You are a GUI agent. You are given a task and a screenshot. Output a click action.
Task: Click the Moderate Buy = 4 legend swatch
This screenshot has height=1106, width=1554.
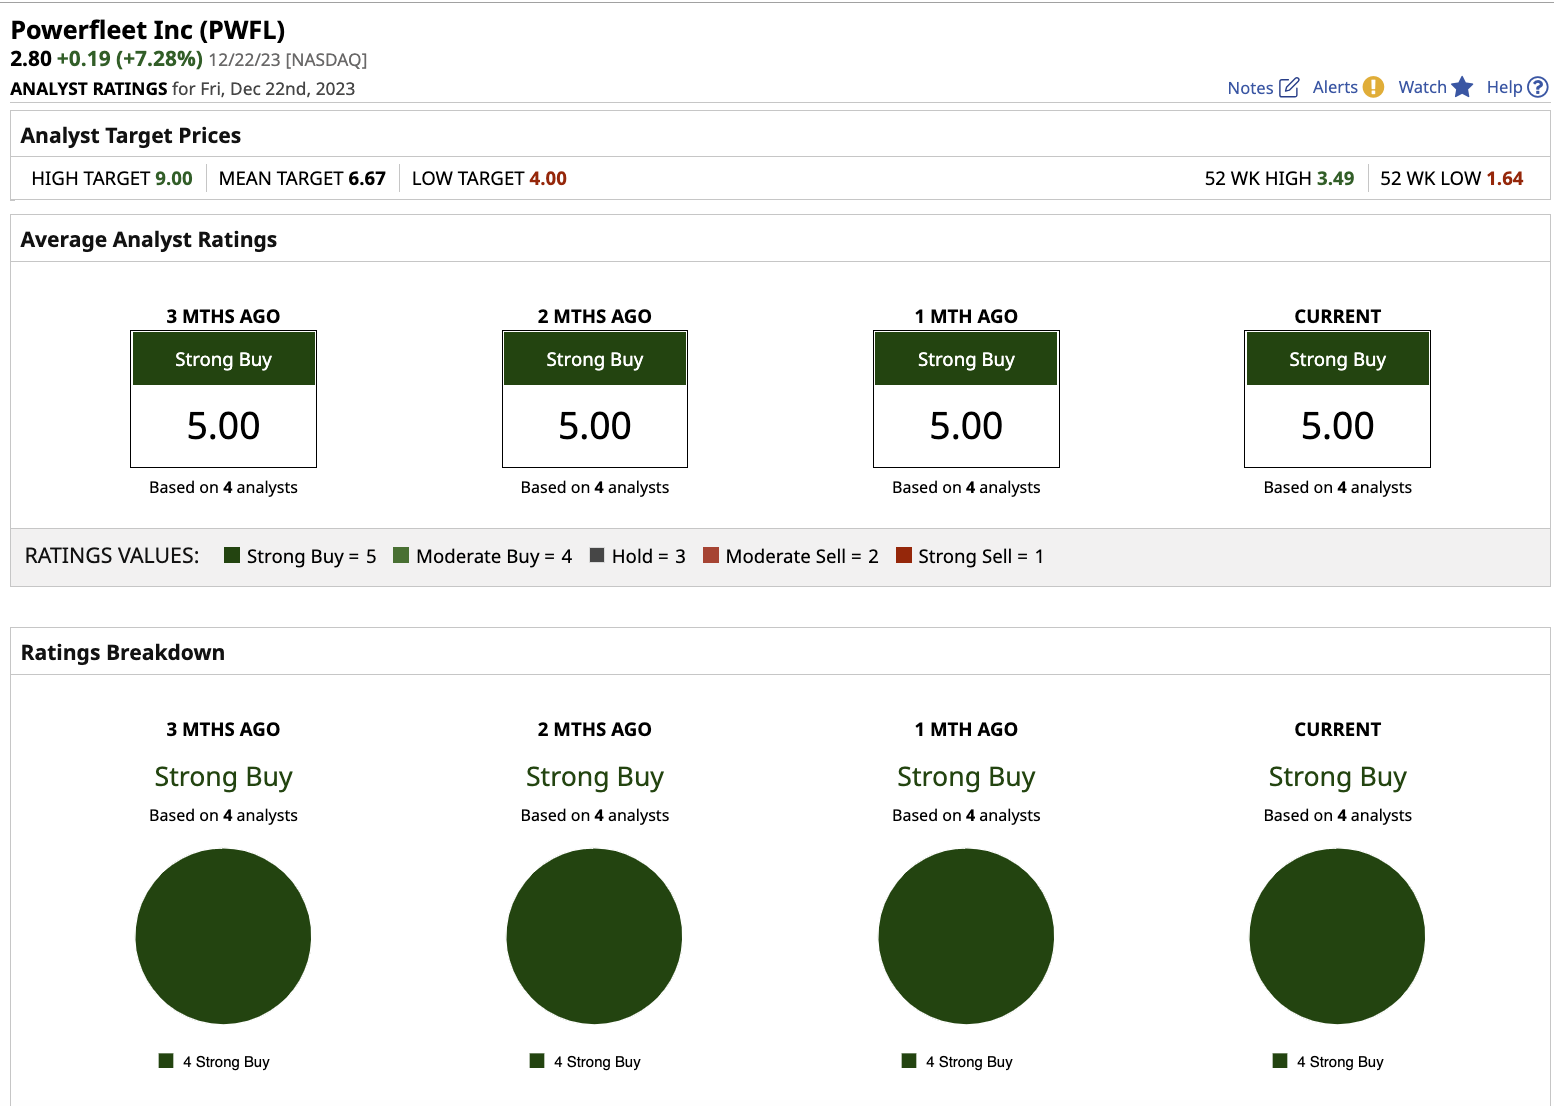point(401,556)
